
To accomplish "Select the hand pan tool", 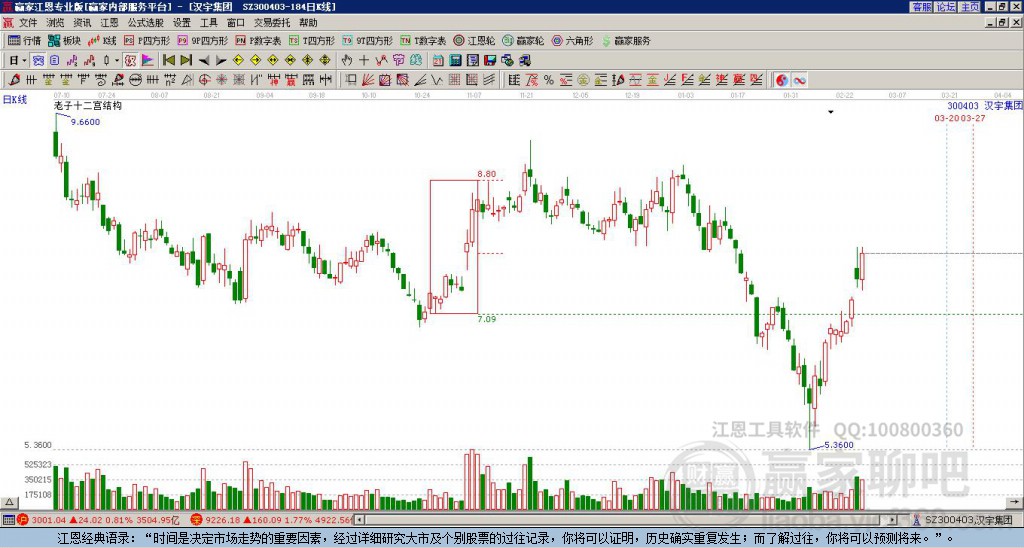I will tap(347, 61).
